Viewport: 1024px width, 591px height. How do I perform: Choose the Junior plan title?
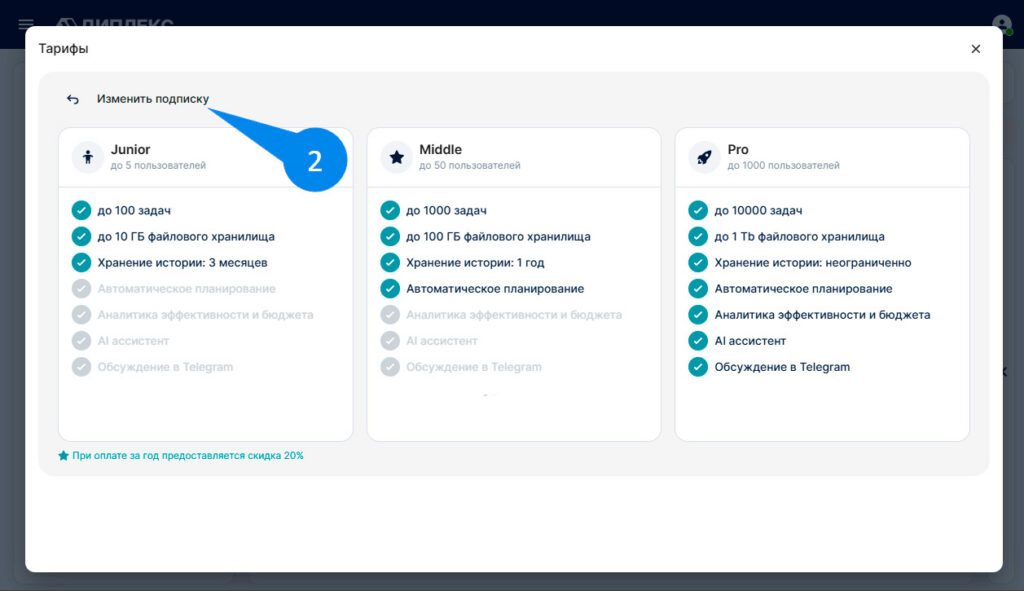click(131, 150)
